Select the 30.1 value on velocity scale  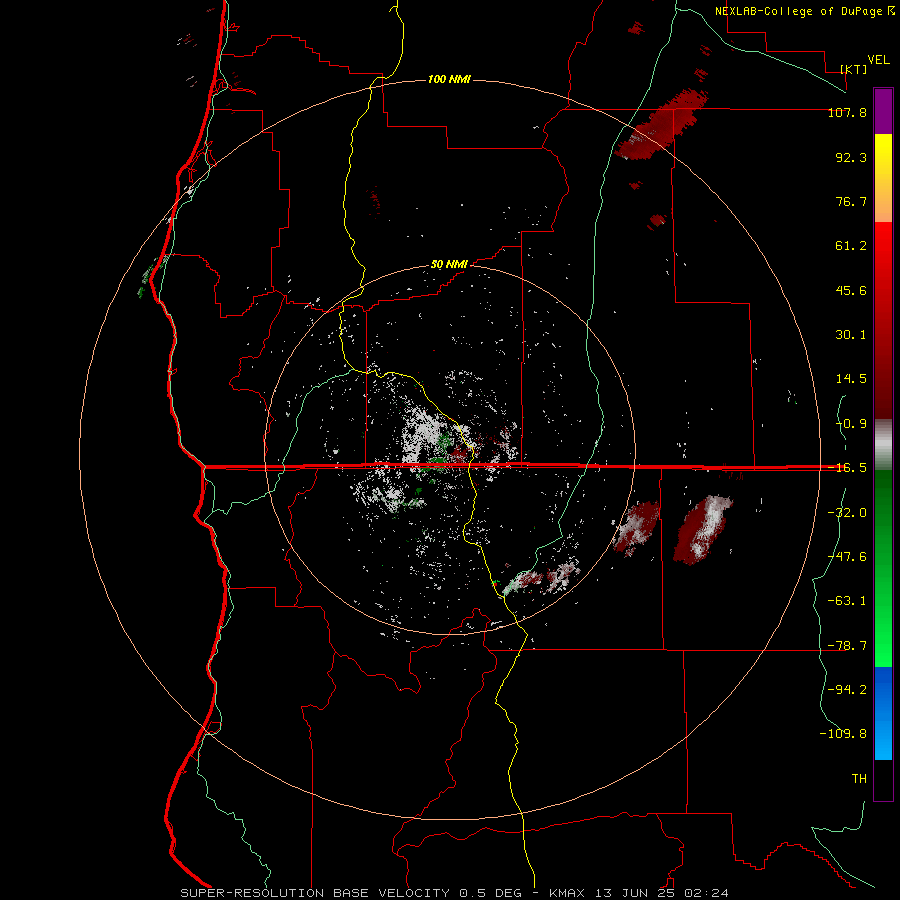point(851,335)
